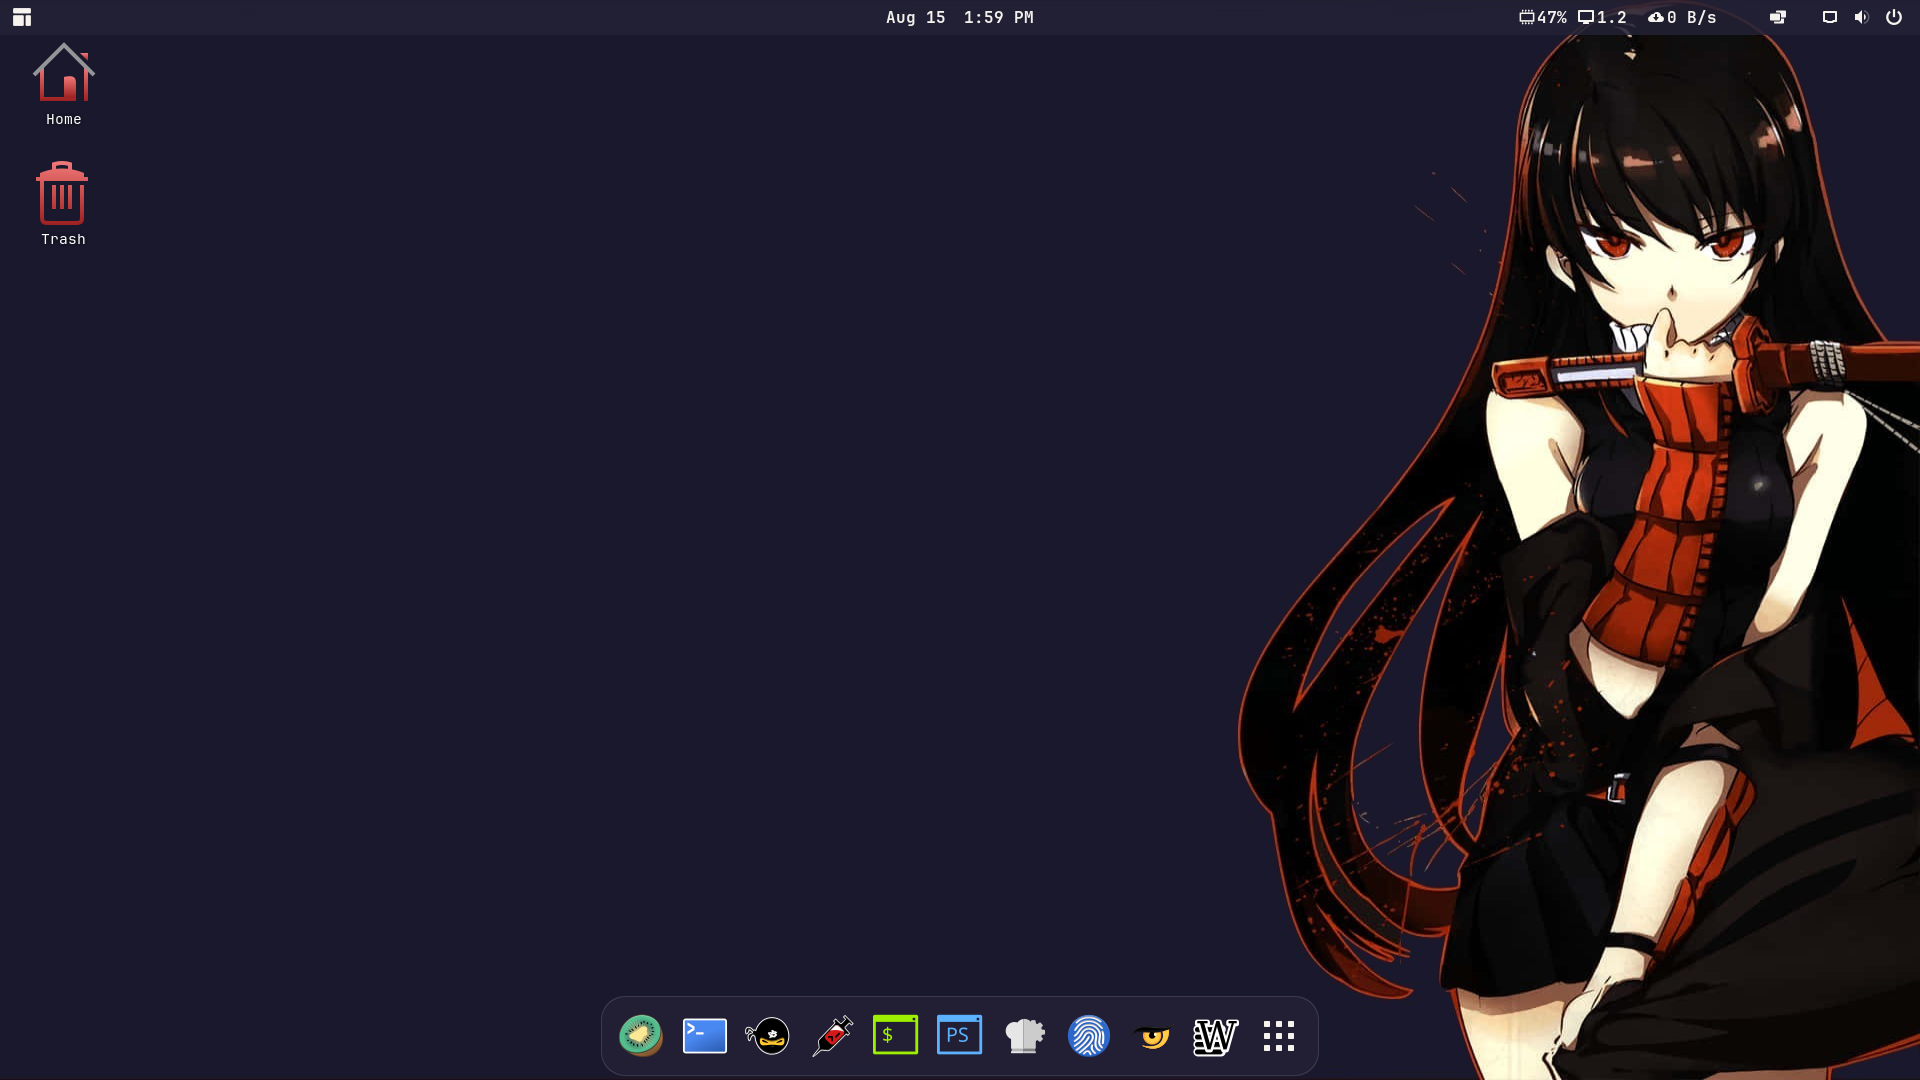Start PowerShell from the dock
This screenshot has width=1920, height=1080.
[x=959, y=1036]
